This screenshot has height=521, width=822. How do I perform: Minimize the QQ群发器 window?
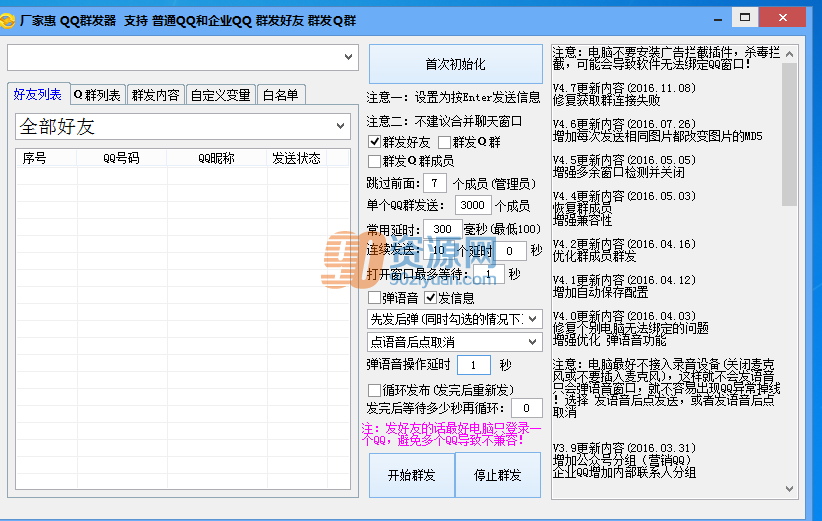click(718, 18)
